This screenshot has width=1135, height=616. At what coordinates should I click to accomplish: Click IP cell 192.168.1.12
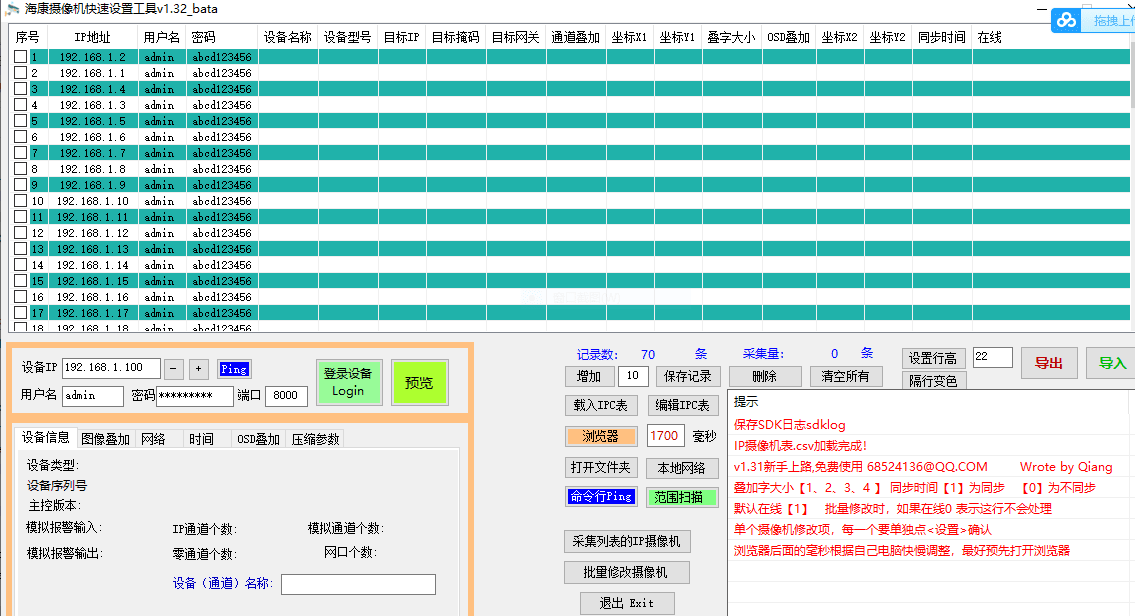point(93,233)
